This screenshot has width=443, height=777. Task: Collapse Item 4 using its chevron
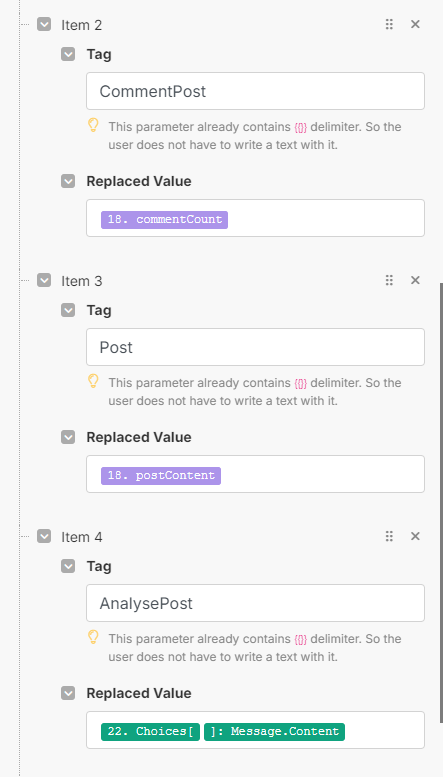(x=44, y=536)
